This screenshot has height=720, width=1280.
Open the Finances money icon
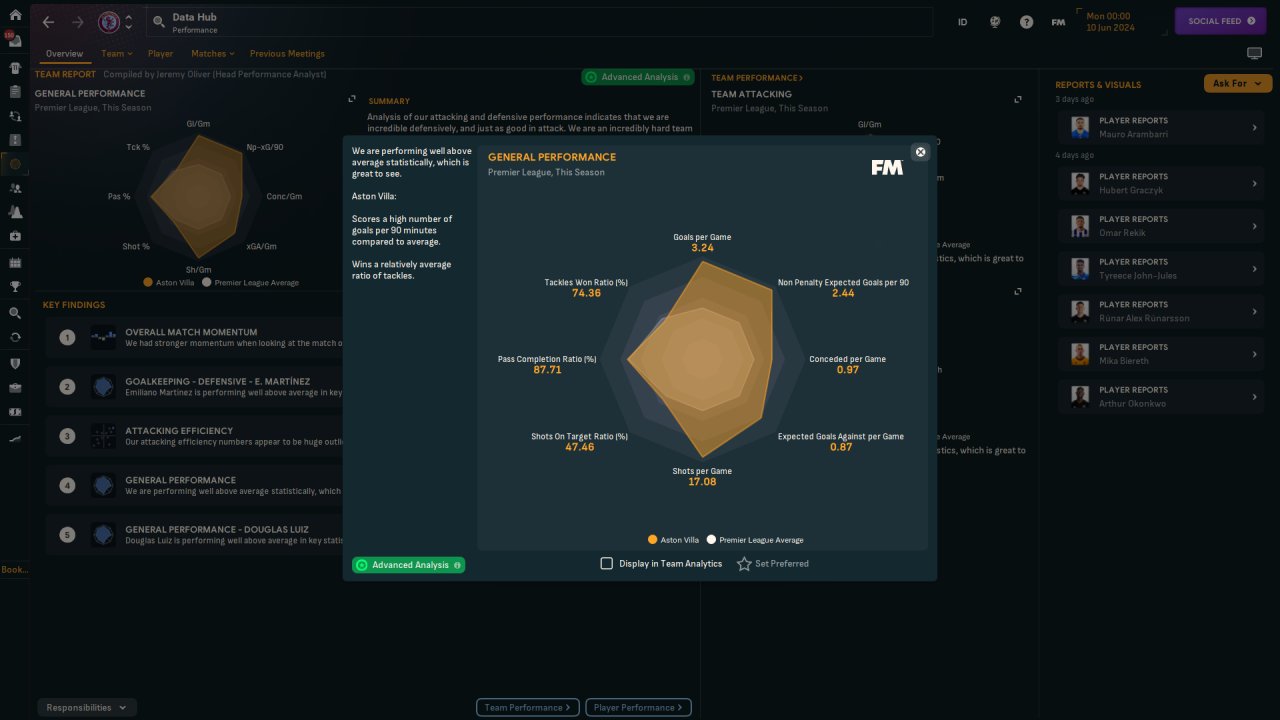[x=15, y=412]
